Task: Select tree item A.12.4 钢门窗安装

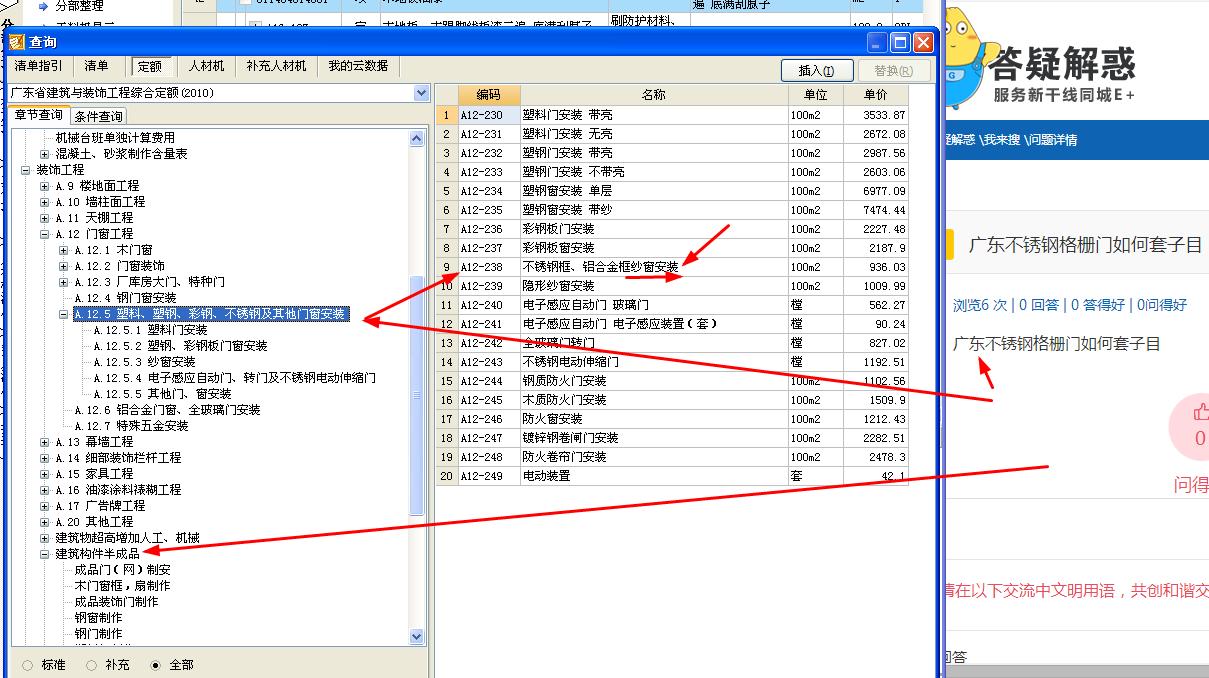Action: click(125, 298)
